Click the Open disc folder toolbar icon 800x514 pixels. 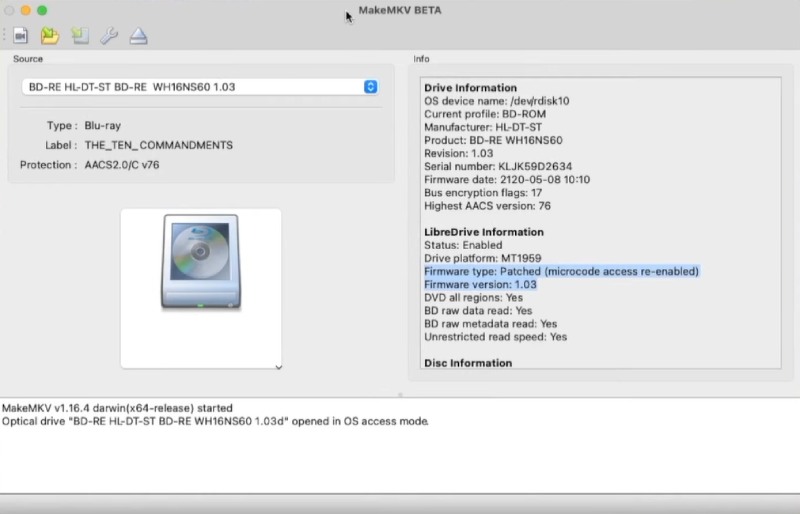(x=50, y=36)
